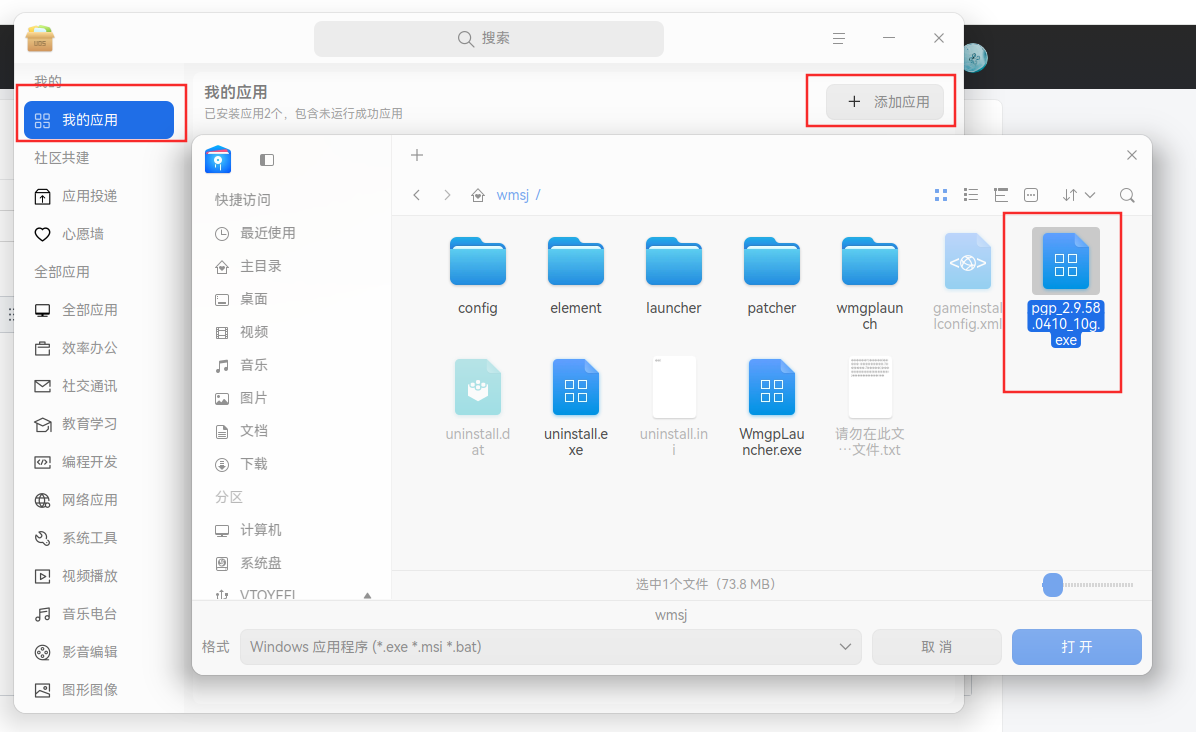Close the file chooser dialog
1196x732 pixels.
click(1132, 155)
